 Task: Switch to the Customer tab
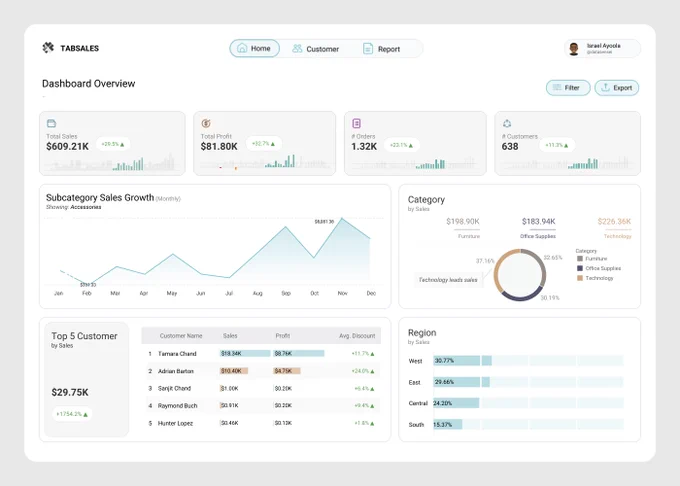click(x=315, y=49)
